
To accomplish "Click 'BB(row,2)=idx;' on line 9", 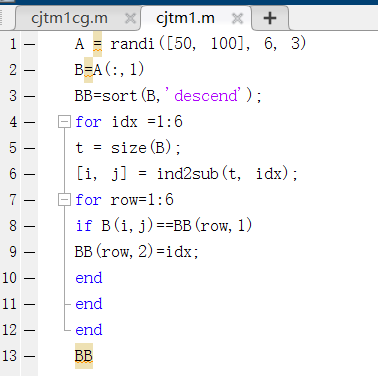I will (137, 252).
